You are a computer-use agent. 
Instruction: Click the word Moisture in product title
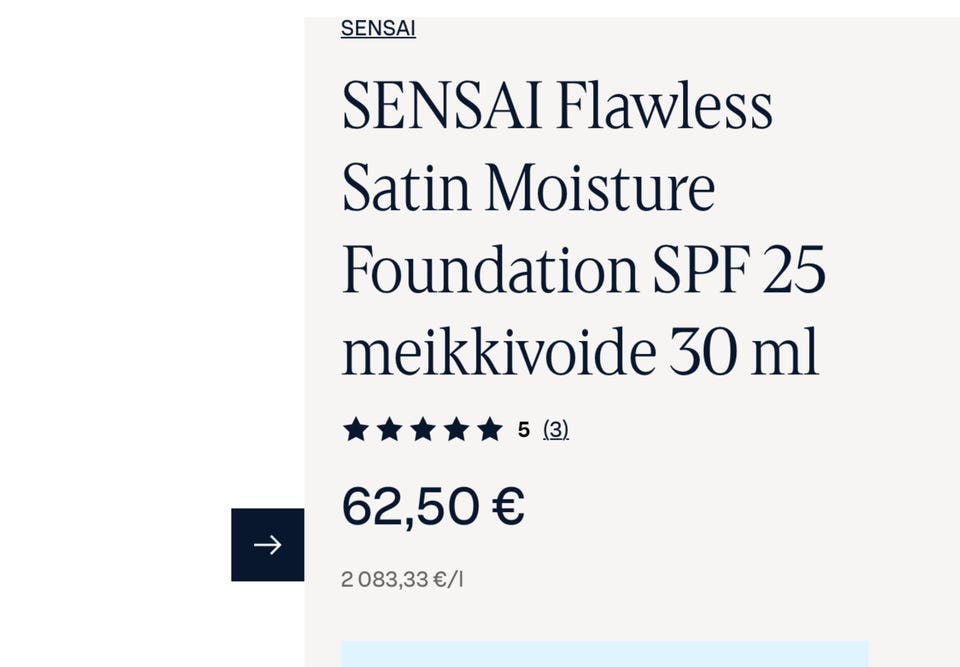click(600, 188)
